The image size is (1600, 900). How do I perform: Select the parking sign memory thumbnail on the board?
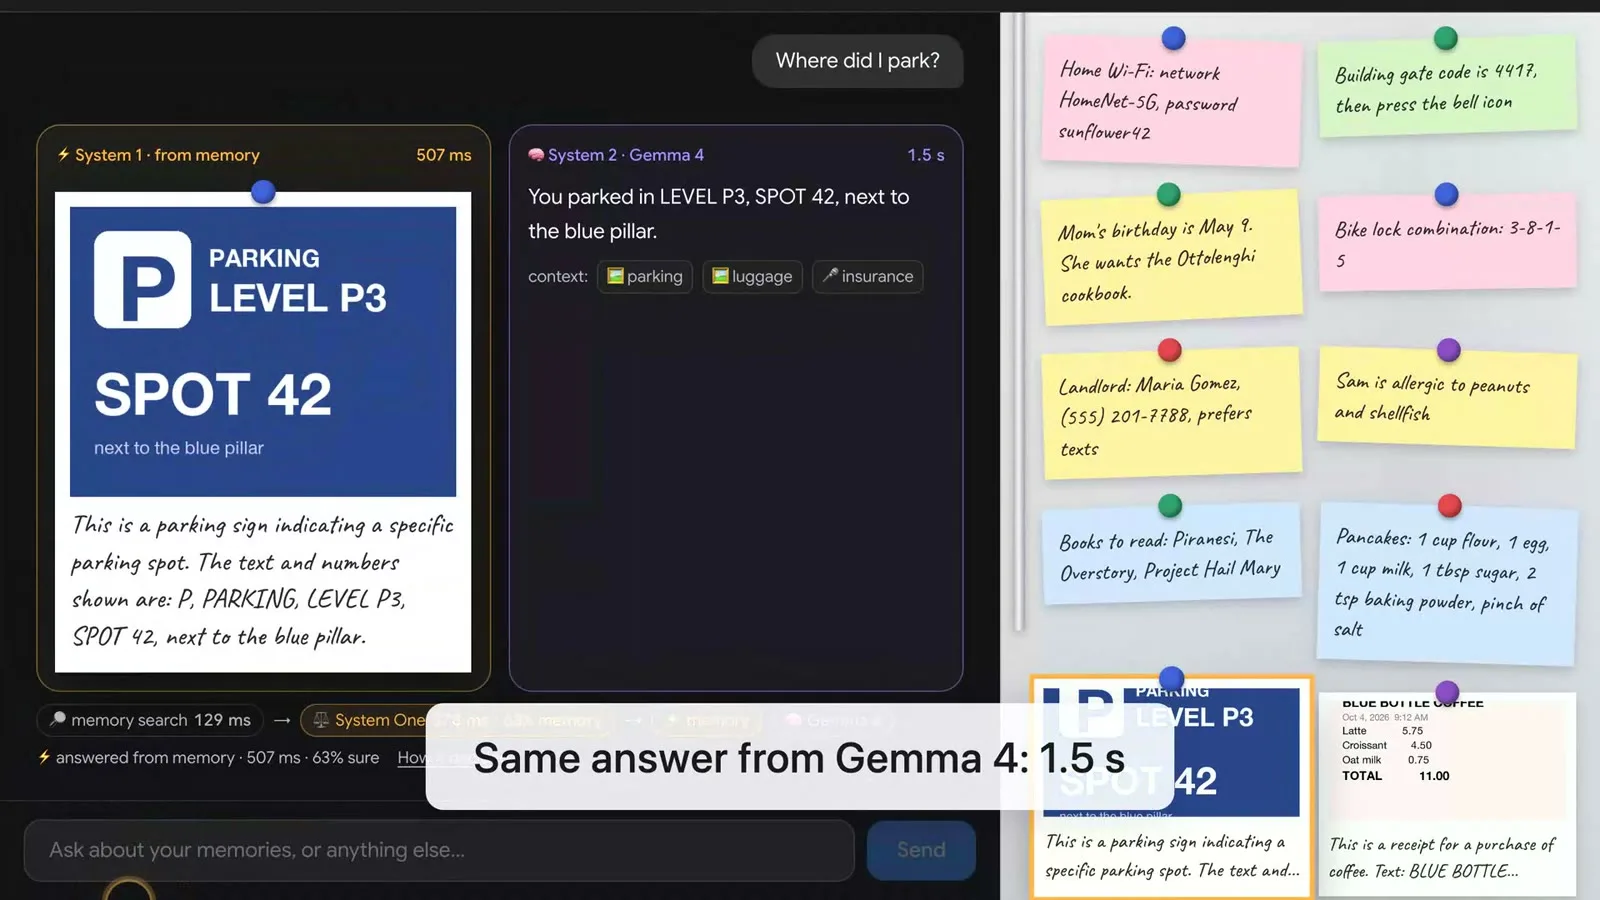pyautogui.click(x=1171, y=786)
